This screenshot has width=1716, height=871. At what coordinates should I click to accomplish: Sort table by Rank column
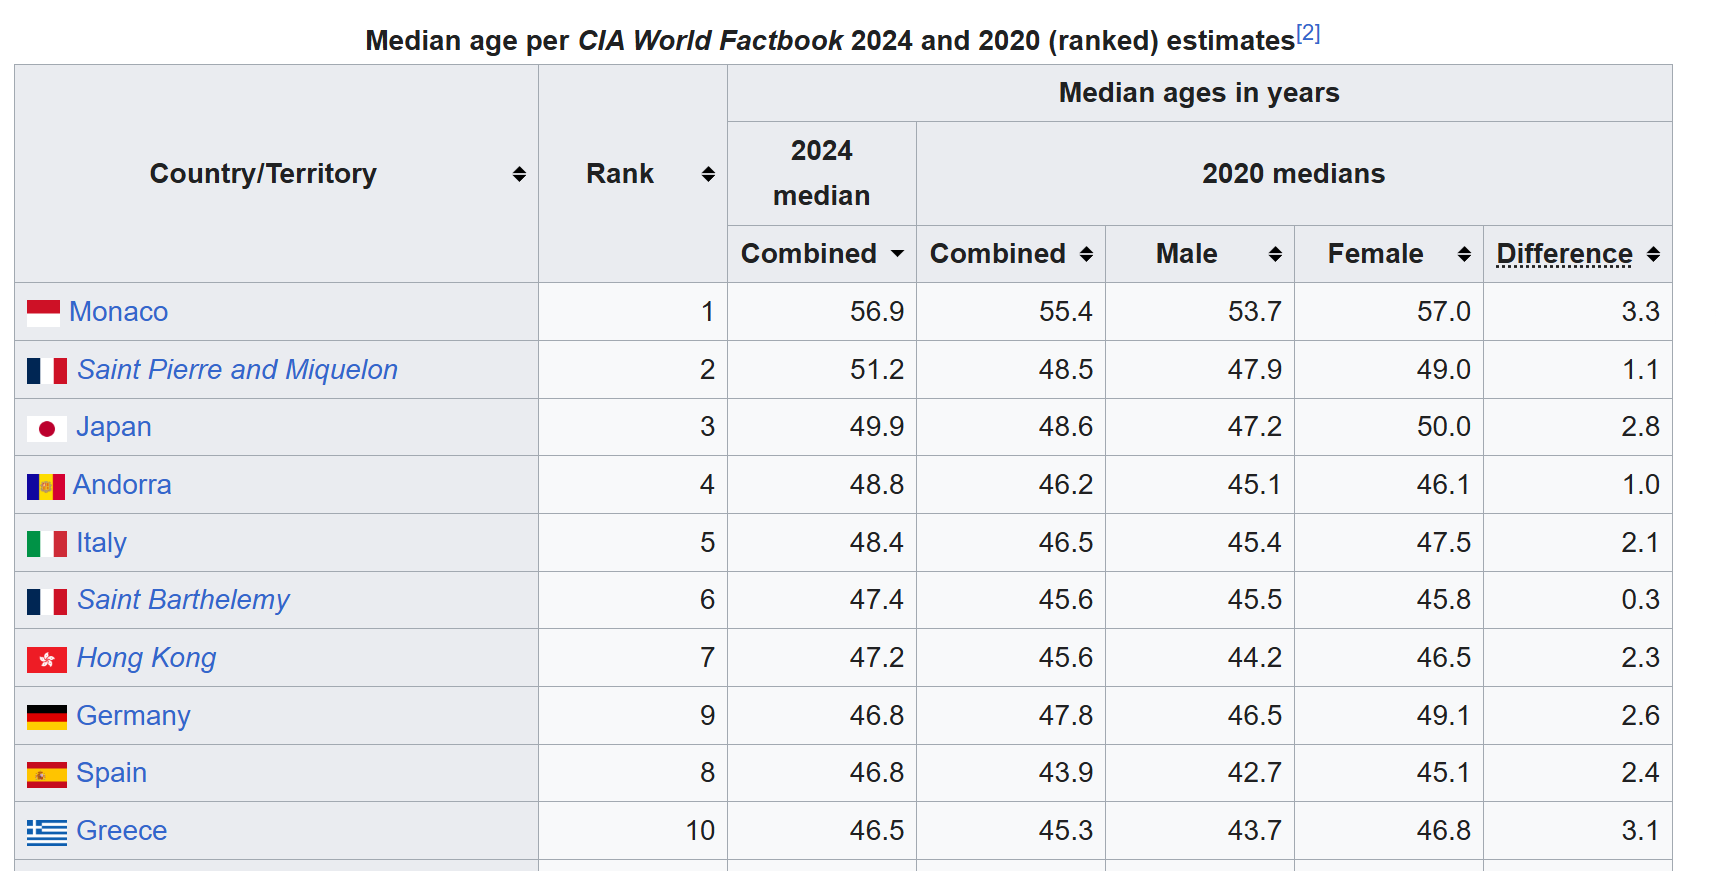pos(708,174)
